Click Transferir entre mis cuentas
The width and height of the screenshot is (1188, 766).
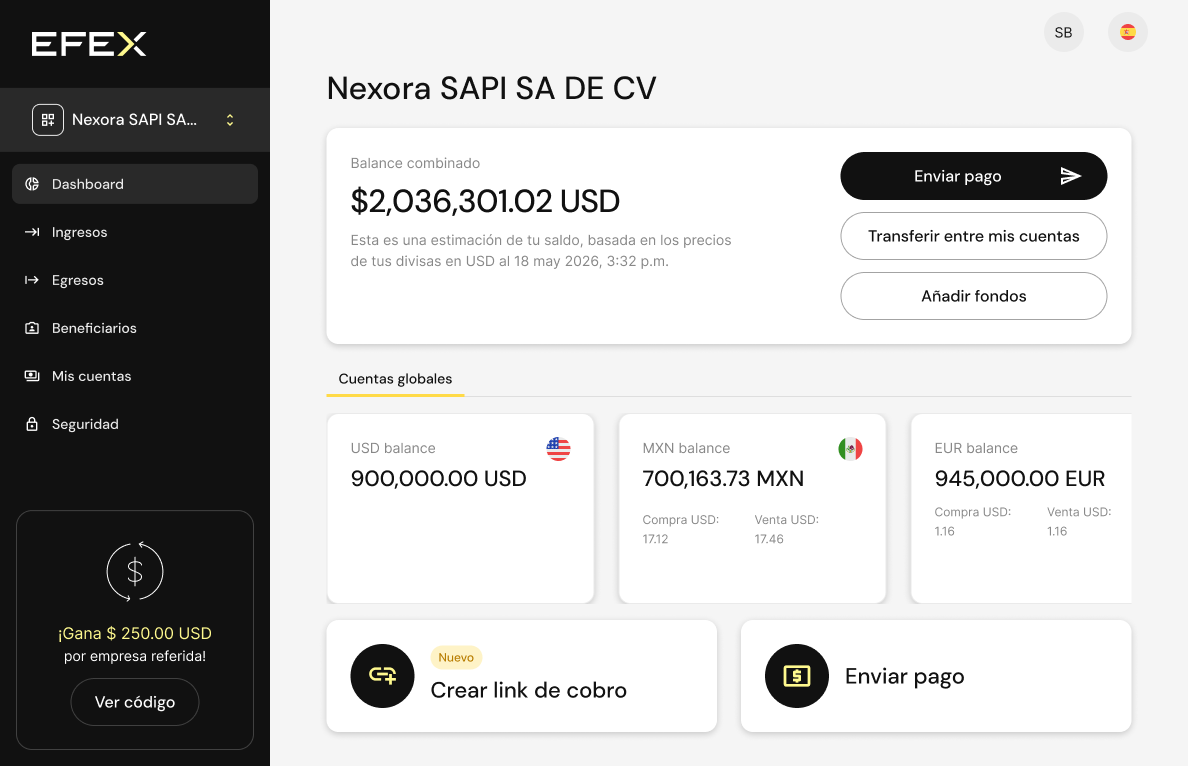[x=974, y=236]
